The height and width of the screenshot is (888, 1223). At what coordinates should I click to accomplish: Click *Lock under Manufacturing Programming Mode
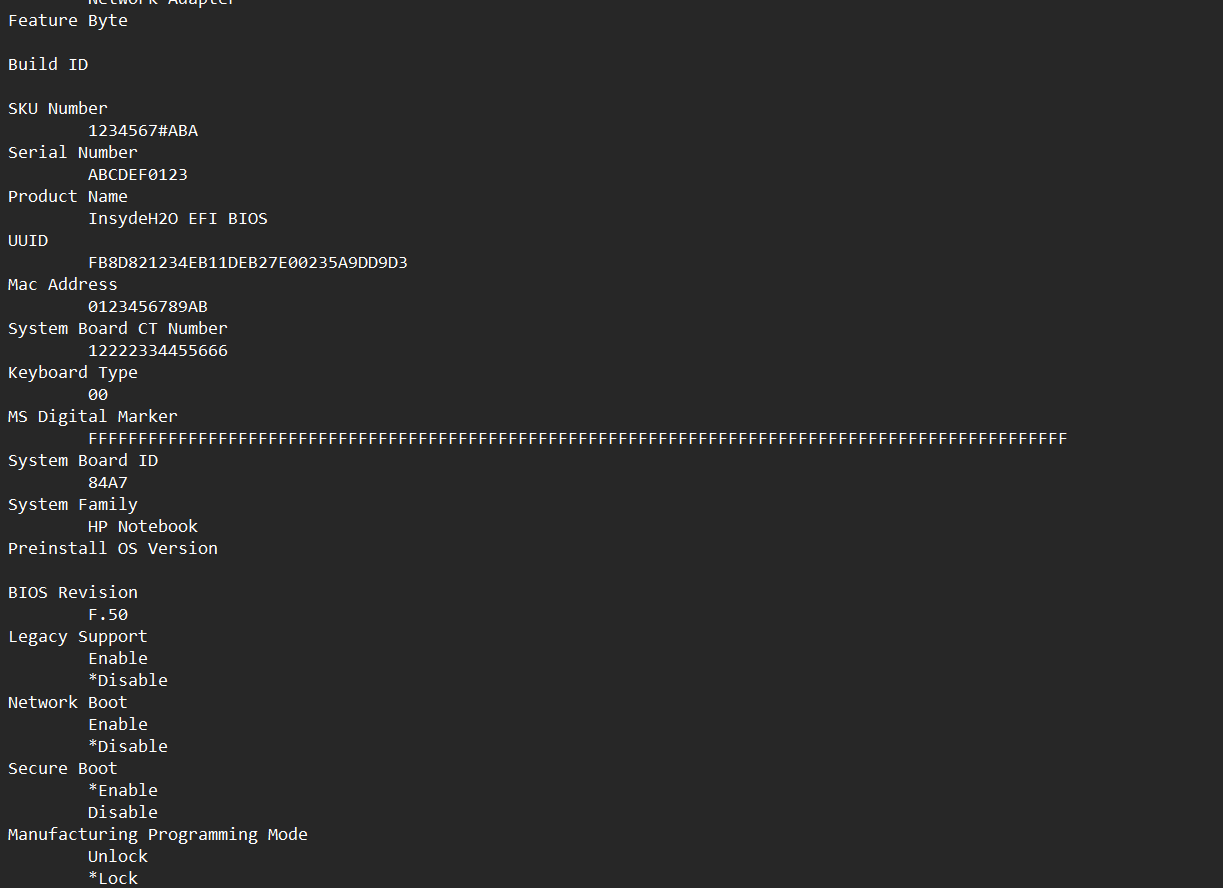(x=113, y=878)
